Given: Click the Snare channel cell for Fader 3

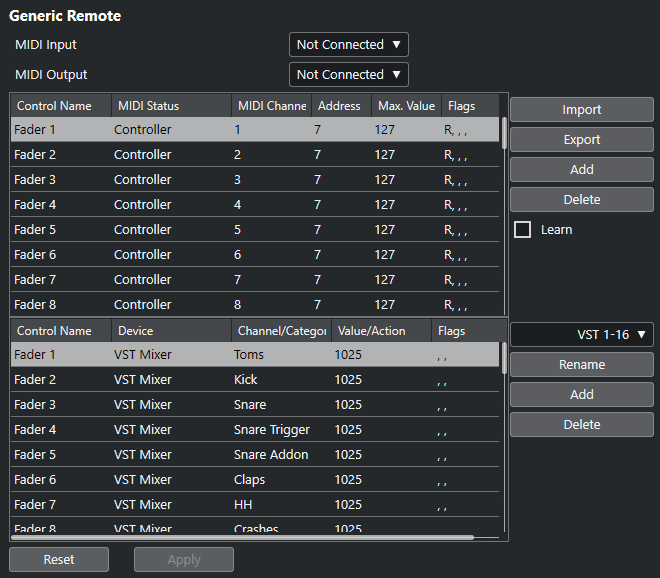Looking at the screenshot, I should tap(250, 405).
